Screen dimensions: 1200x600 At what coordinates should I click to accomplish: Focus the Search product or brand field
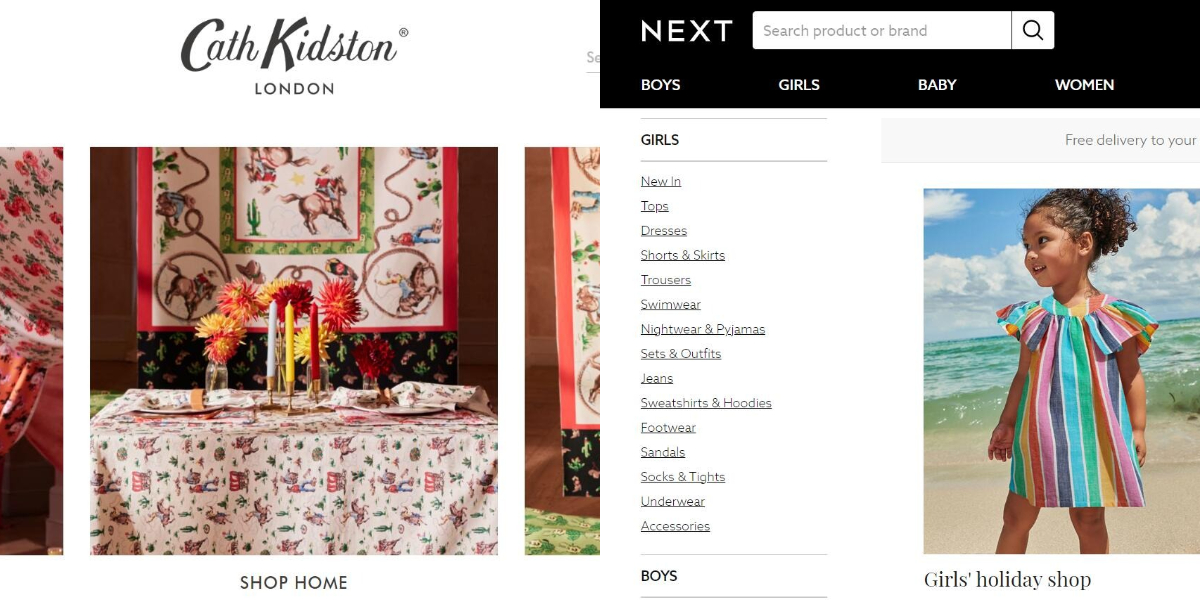click(x=882, y=31)
